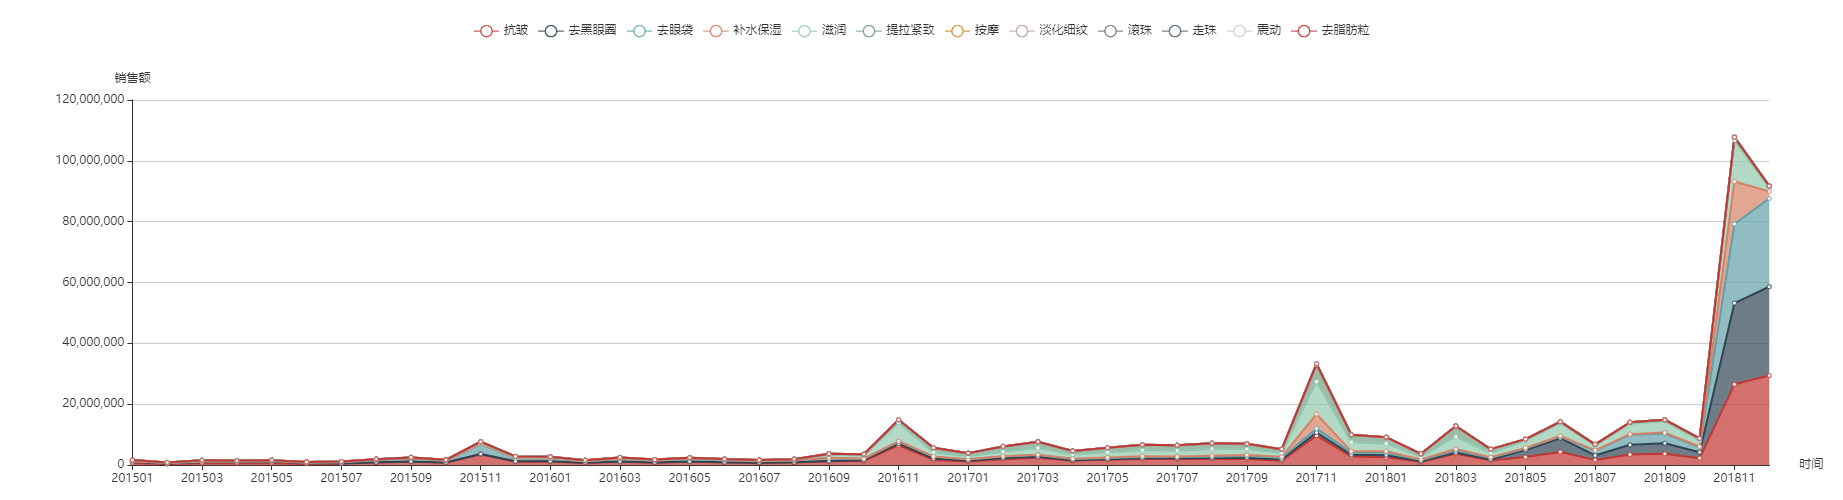The image size is (1843, 500).
Task: Hide the 提拉紧致 series via legend
Action: click(895, 30)
